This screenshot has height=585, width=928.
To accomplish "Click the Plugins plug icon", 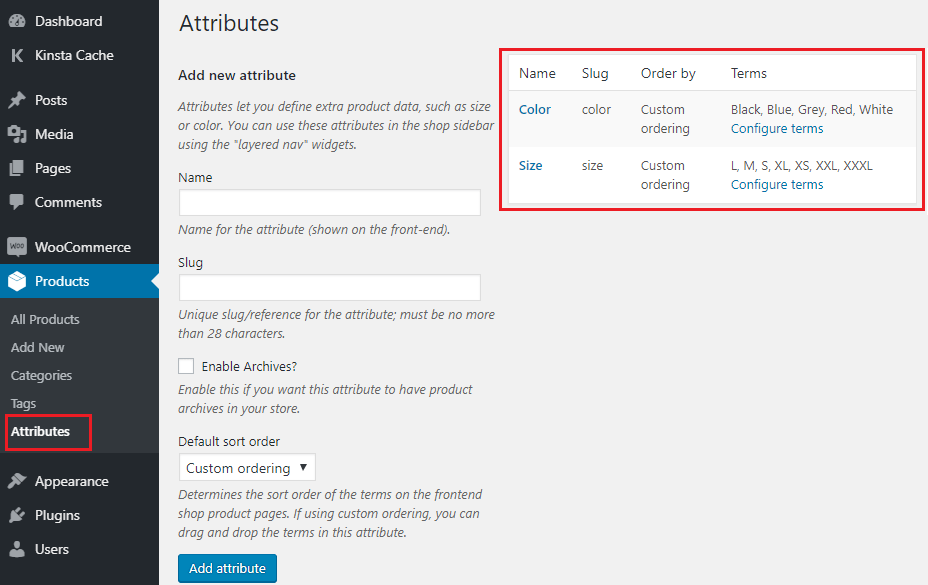I will click(x=17, y=515).
